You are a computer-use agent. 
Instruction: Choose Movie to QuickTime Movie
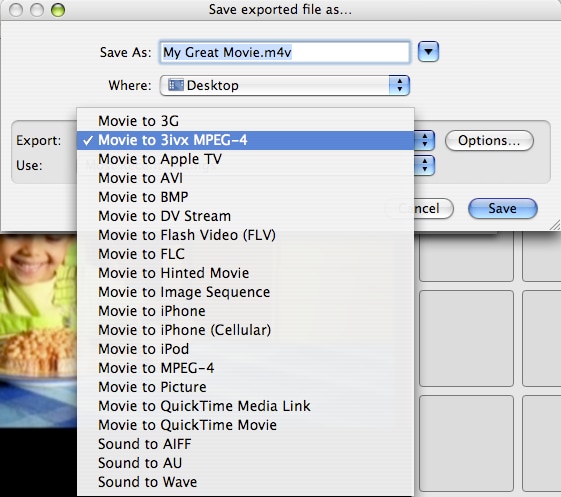pos(245,425)
